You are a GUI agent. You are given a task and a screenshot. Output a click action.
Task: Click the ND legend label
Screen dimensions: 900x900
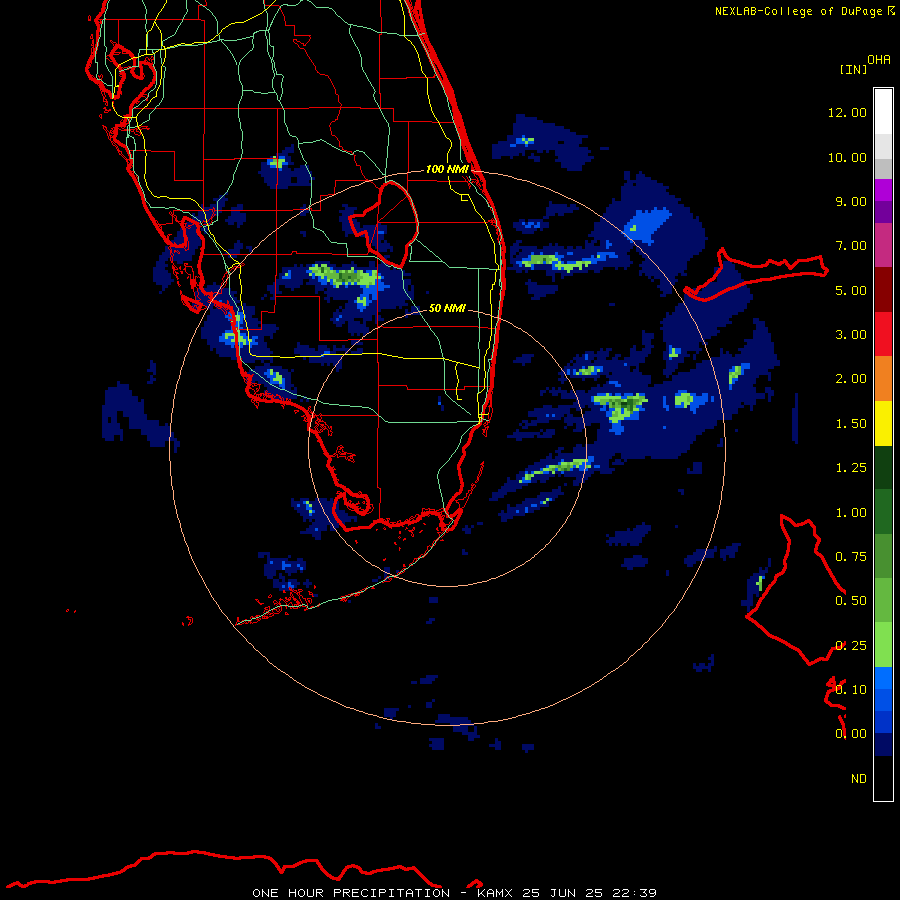[859, 779]
